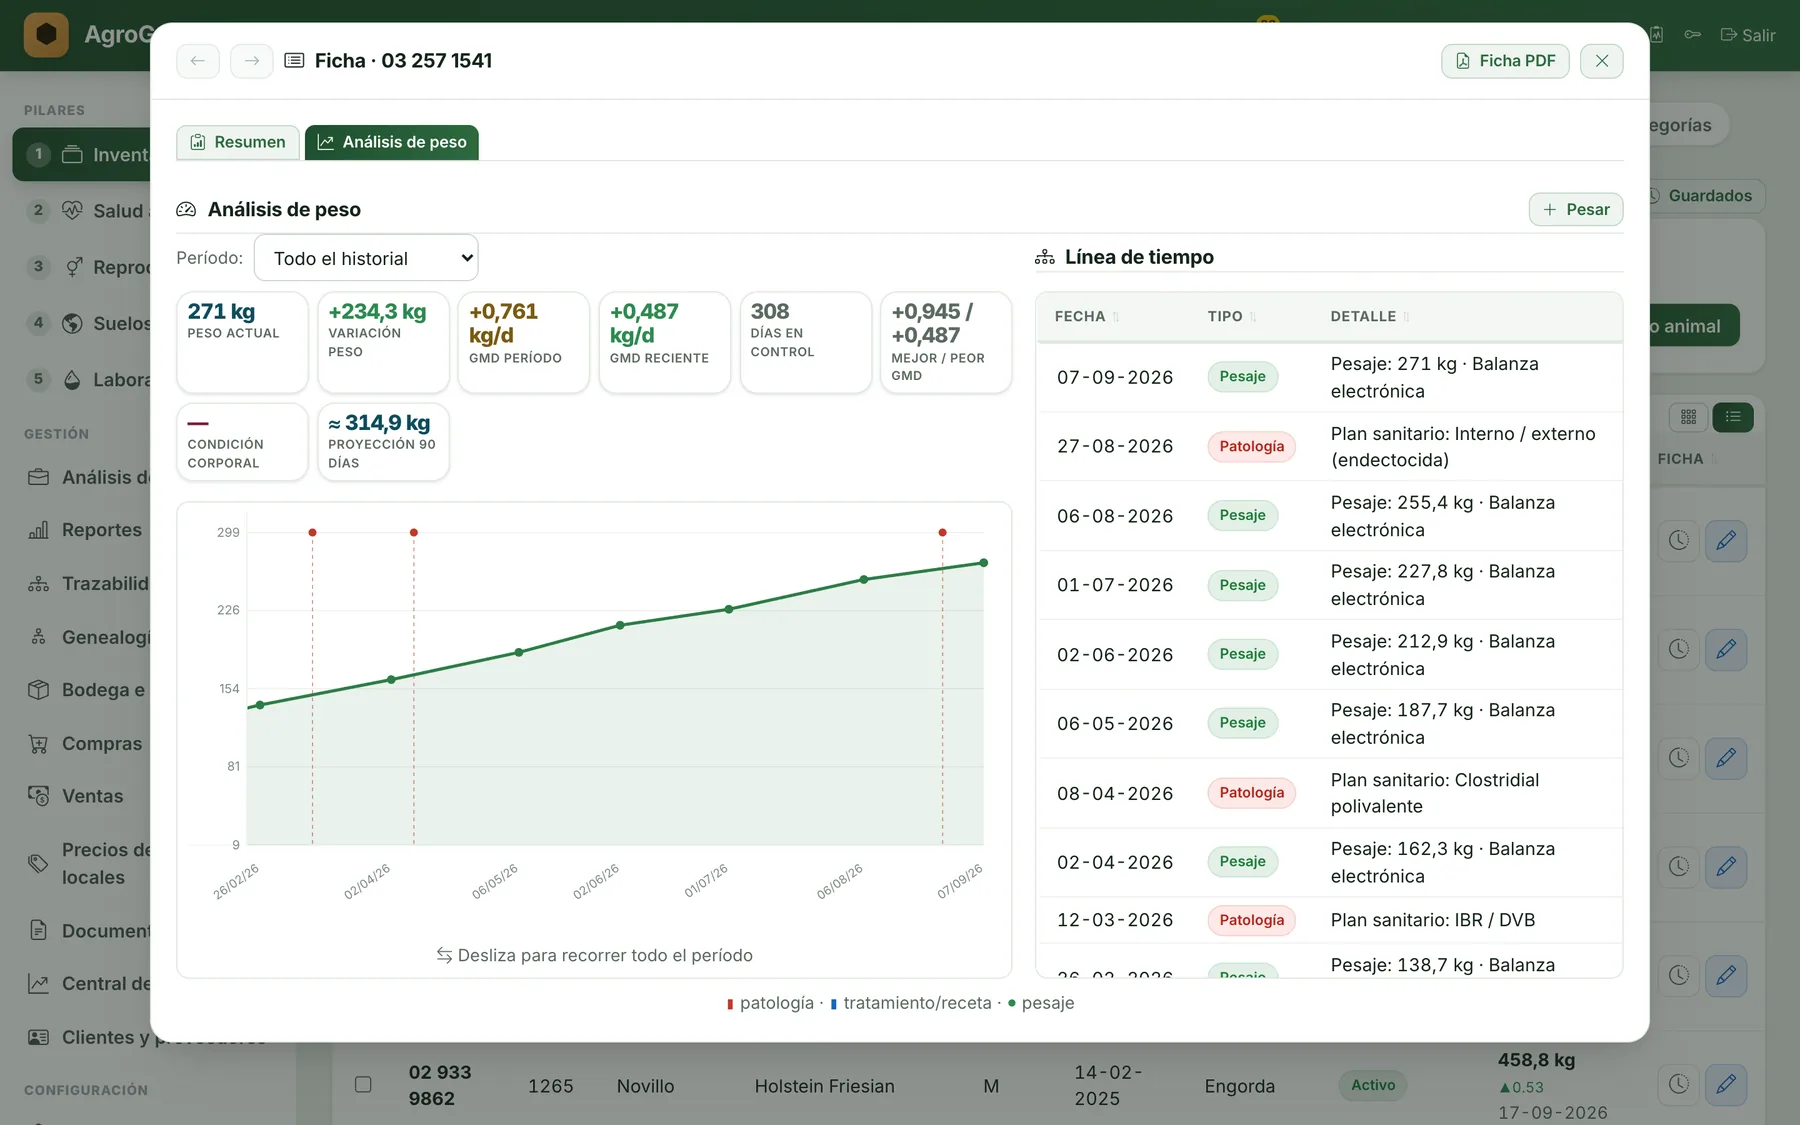Select the "Pesaje: 255,4 kg" timeline entry
Screen dimensions: 1800x1125
pos(1329,516)
